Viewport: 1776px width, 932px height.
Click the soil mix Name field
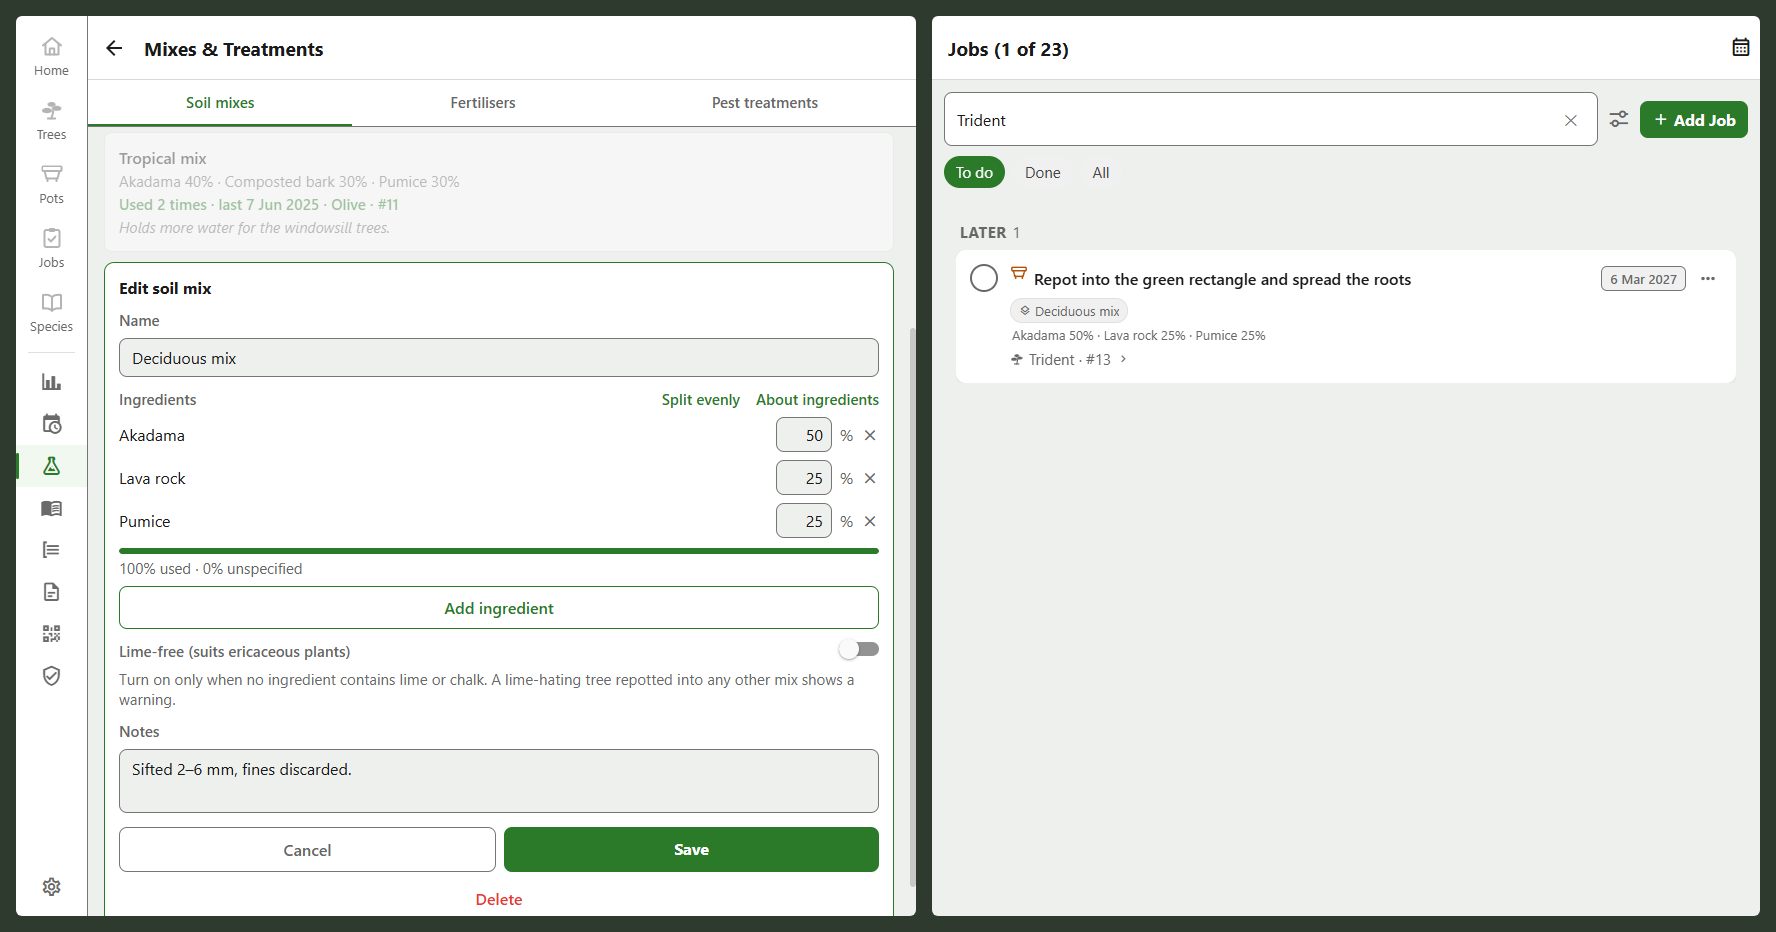[499, 358]
